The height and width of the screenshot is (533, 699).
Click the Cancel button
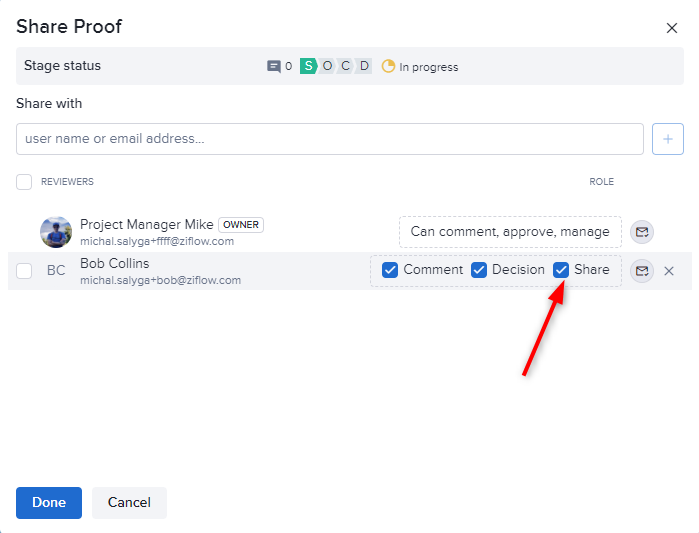pyautogui.click(x=129, y=503)
